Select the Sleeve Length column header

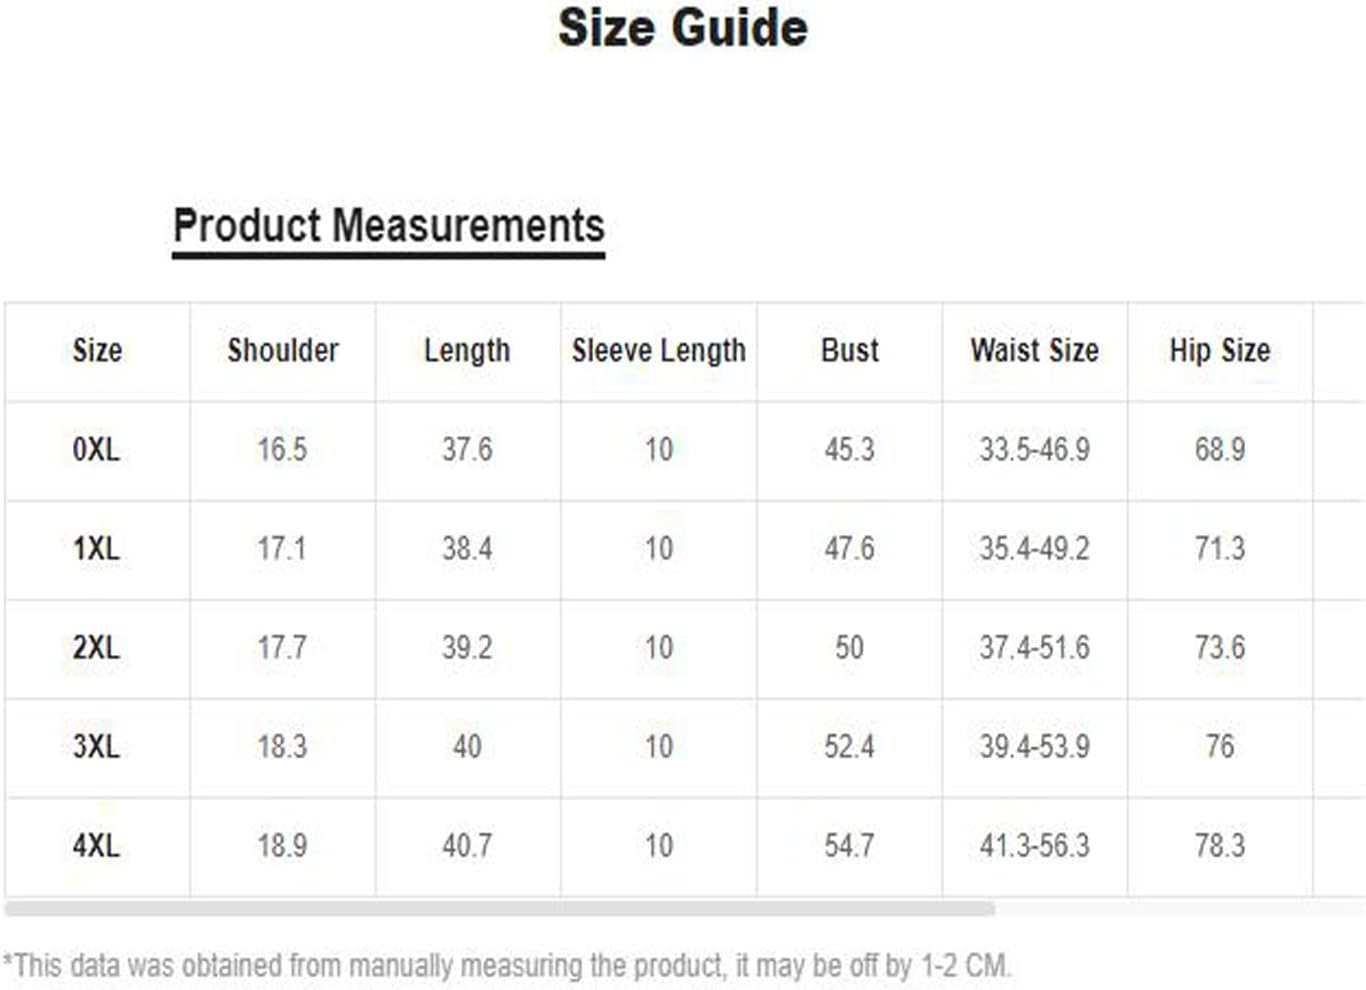pyautogui.click(x=659, y=351)
